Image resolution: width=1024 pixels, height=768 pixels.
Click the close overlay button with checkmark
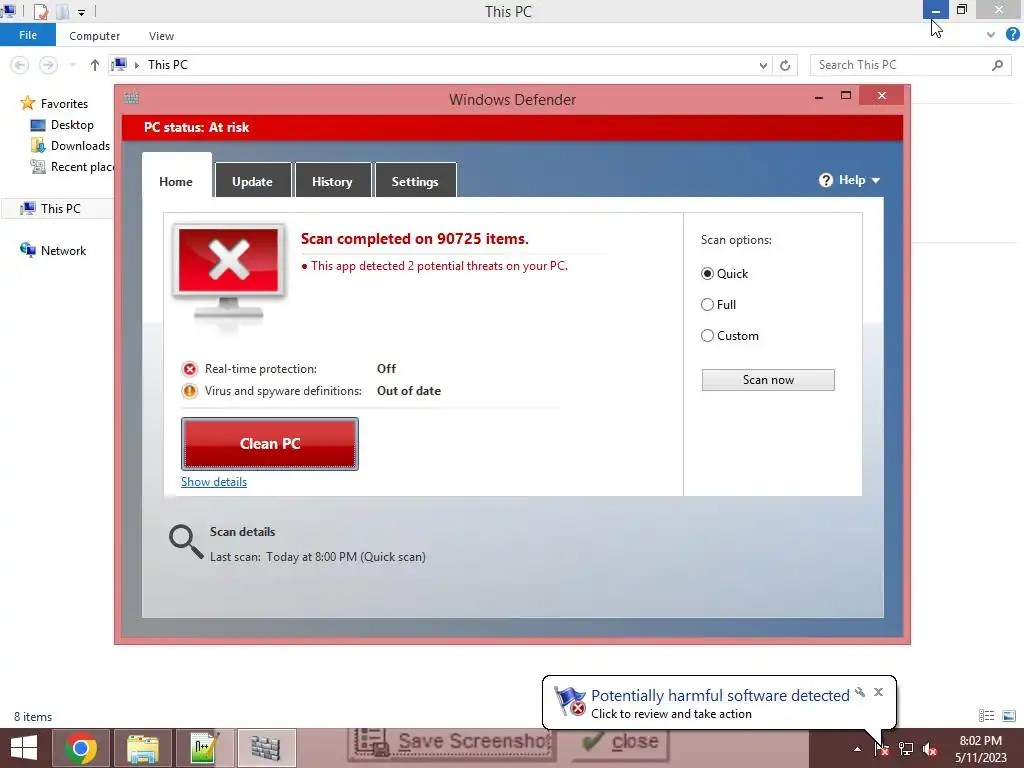coord(620,743)
